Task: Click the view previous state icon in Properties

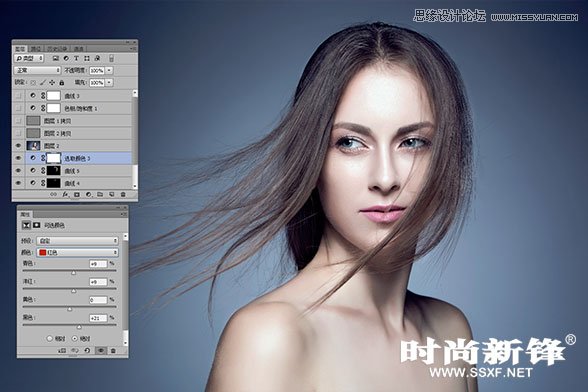Action: (x=75, y=350)
